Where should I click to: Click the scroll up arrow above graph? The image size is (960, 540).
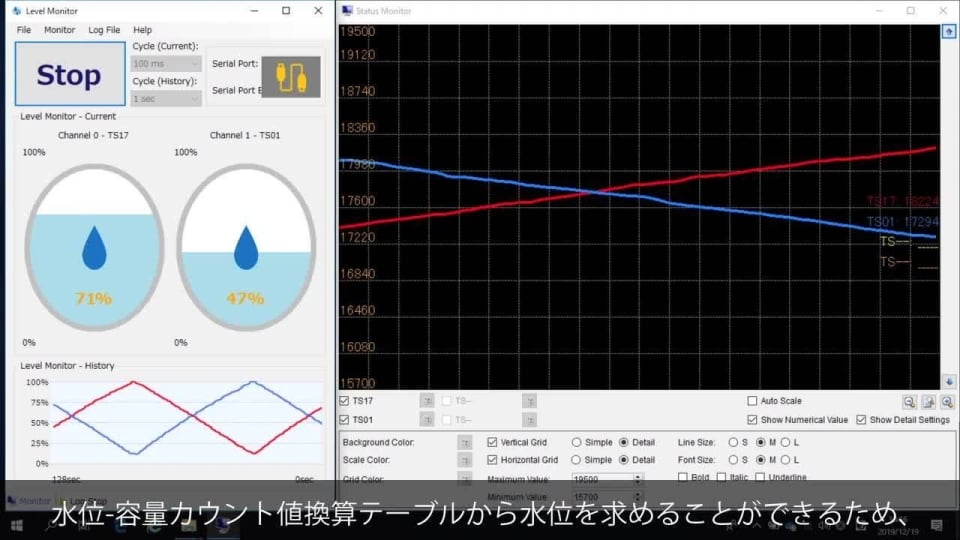pos(948,31)
